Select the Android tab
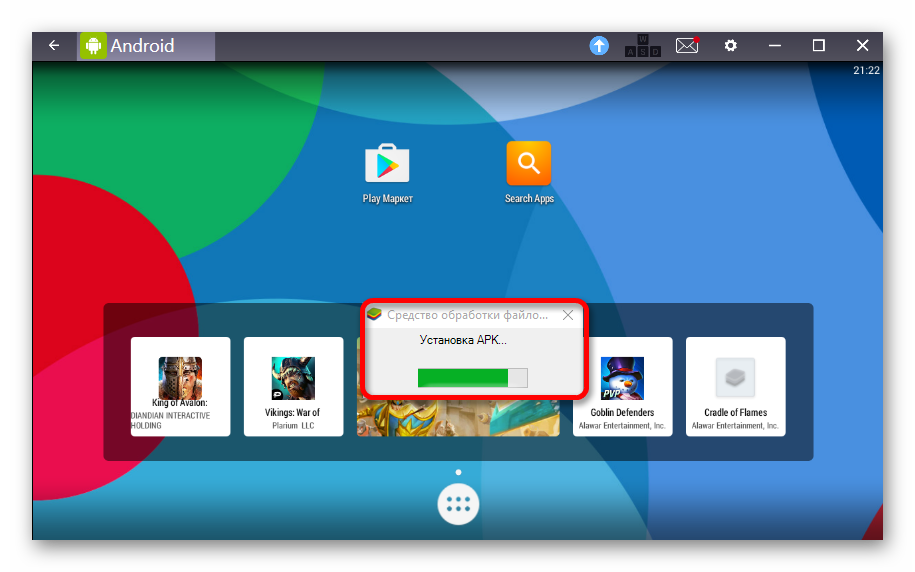The image size is (915, 572). click(x=146, y=46)
